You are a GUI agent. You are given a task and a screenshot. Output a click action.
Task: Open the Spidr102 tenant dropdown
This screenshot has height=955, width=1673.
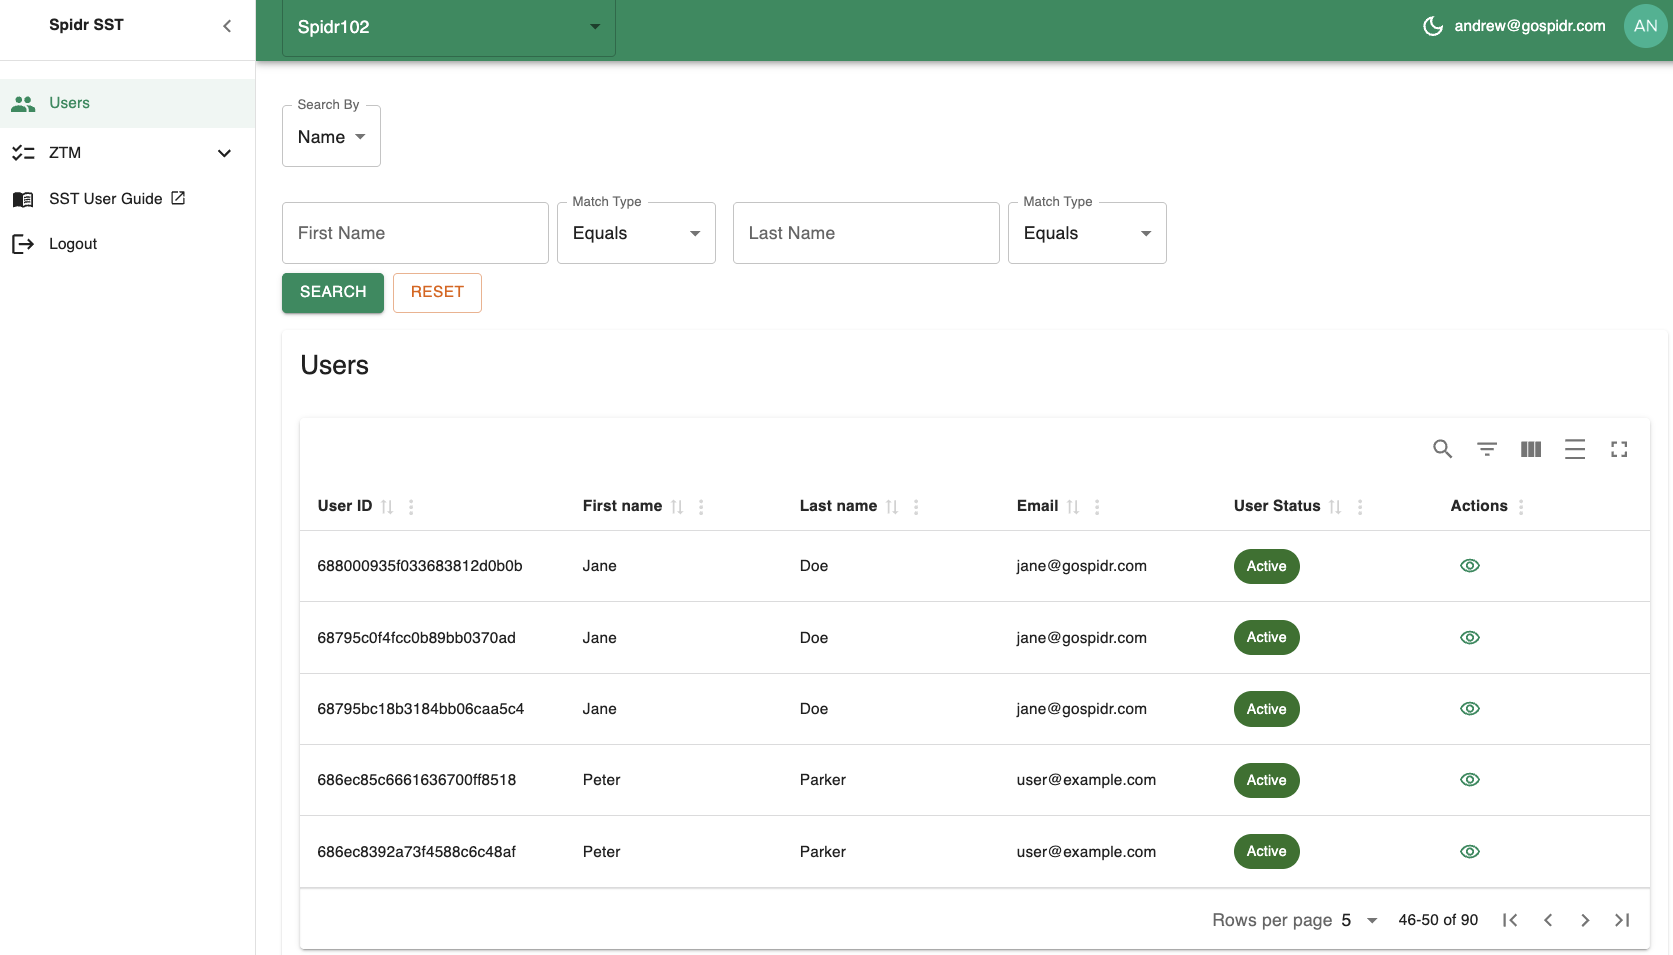coord(449,28)
